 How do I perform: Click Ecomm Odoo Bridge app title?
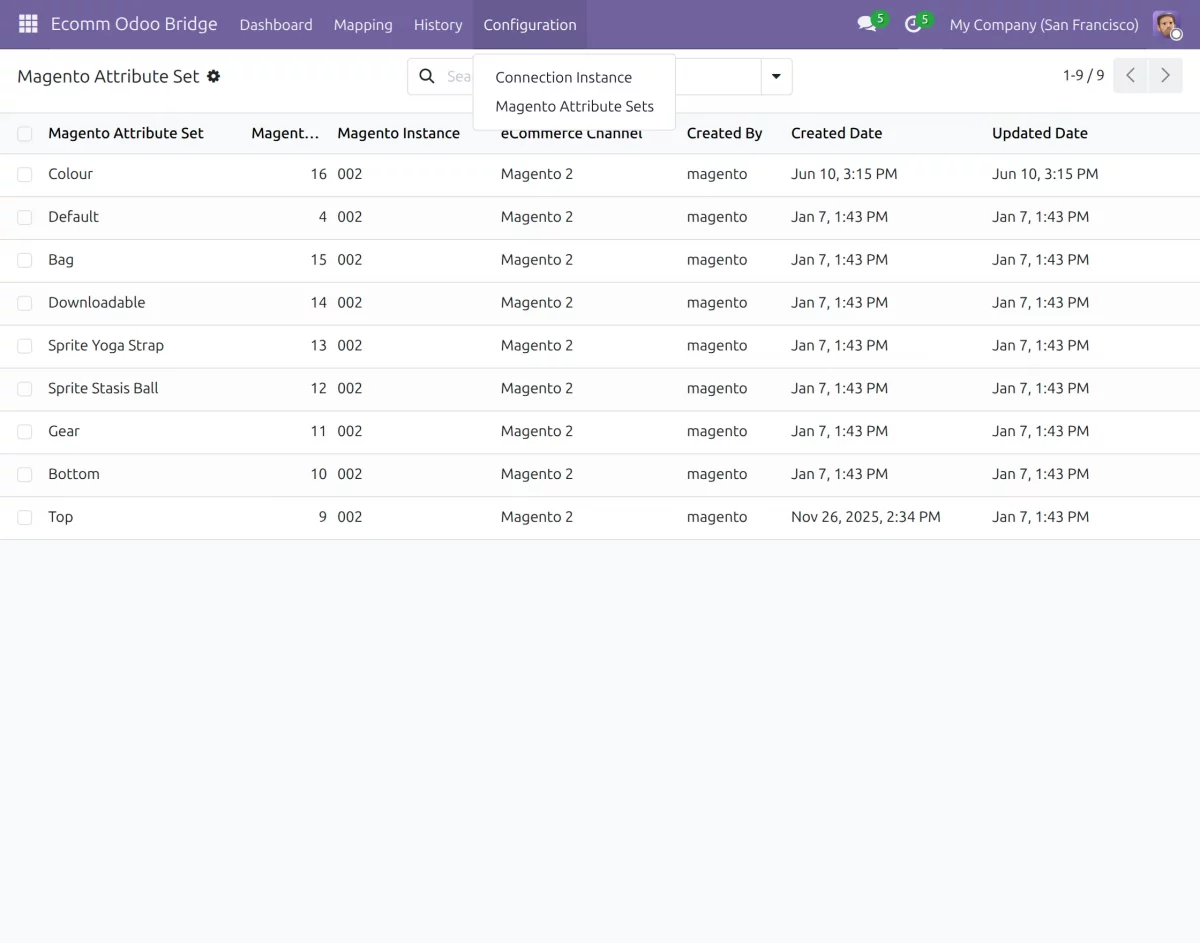[x=134, y=24]
